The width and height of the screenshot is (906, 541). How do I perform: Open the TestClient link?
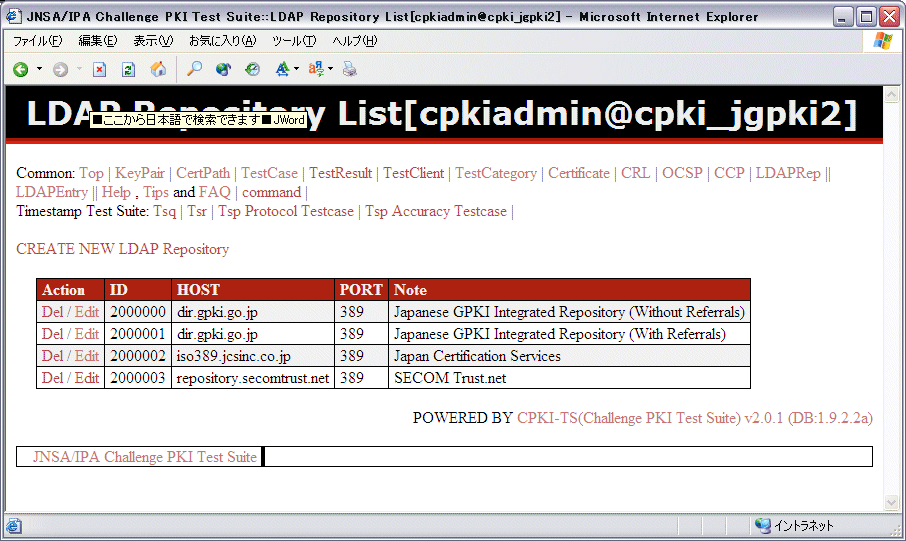tap(414, 173)
